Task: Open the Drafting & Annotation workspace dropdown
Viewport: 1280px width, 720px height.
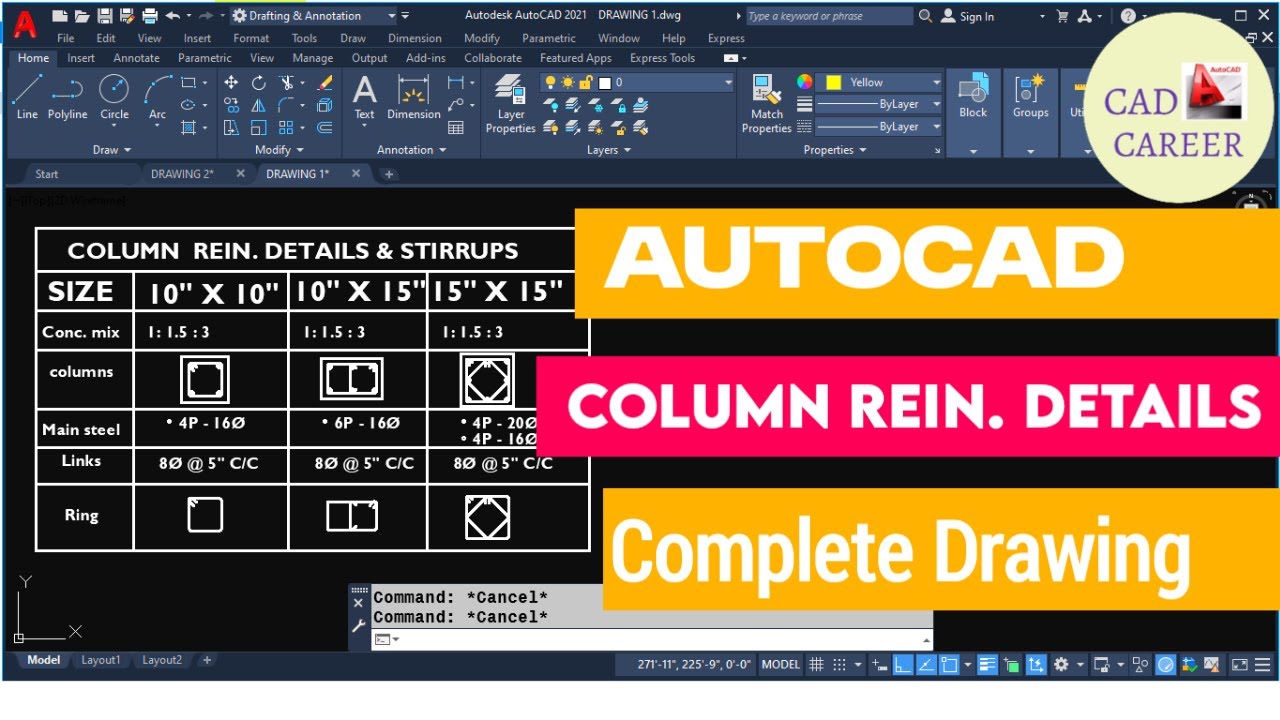Action: click(314, 16)
